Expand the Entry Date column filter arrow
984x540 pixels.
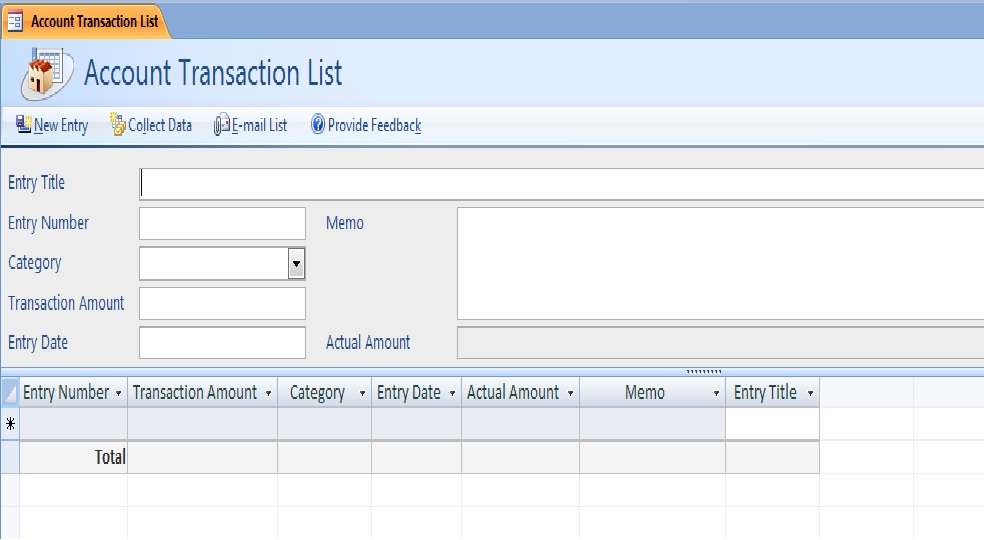(452, 394)
